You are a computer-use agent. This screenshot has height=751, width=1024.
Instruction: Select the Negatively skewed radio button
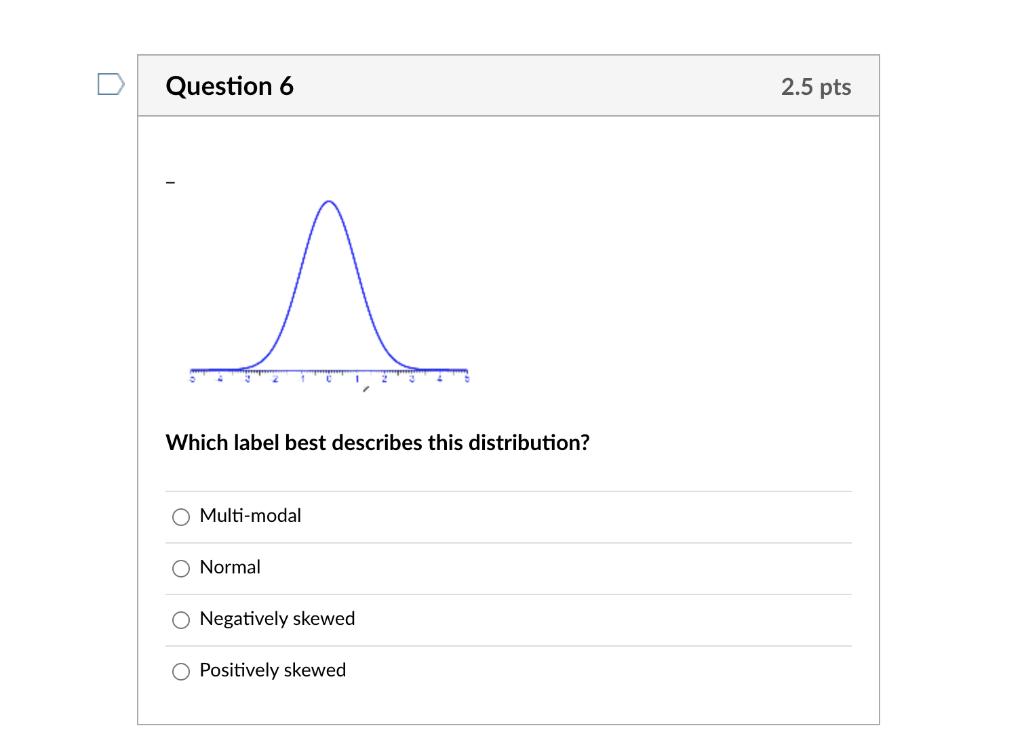(180, 619)
